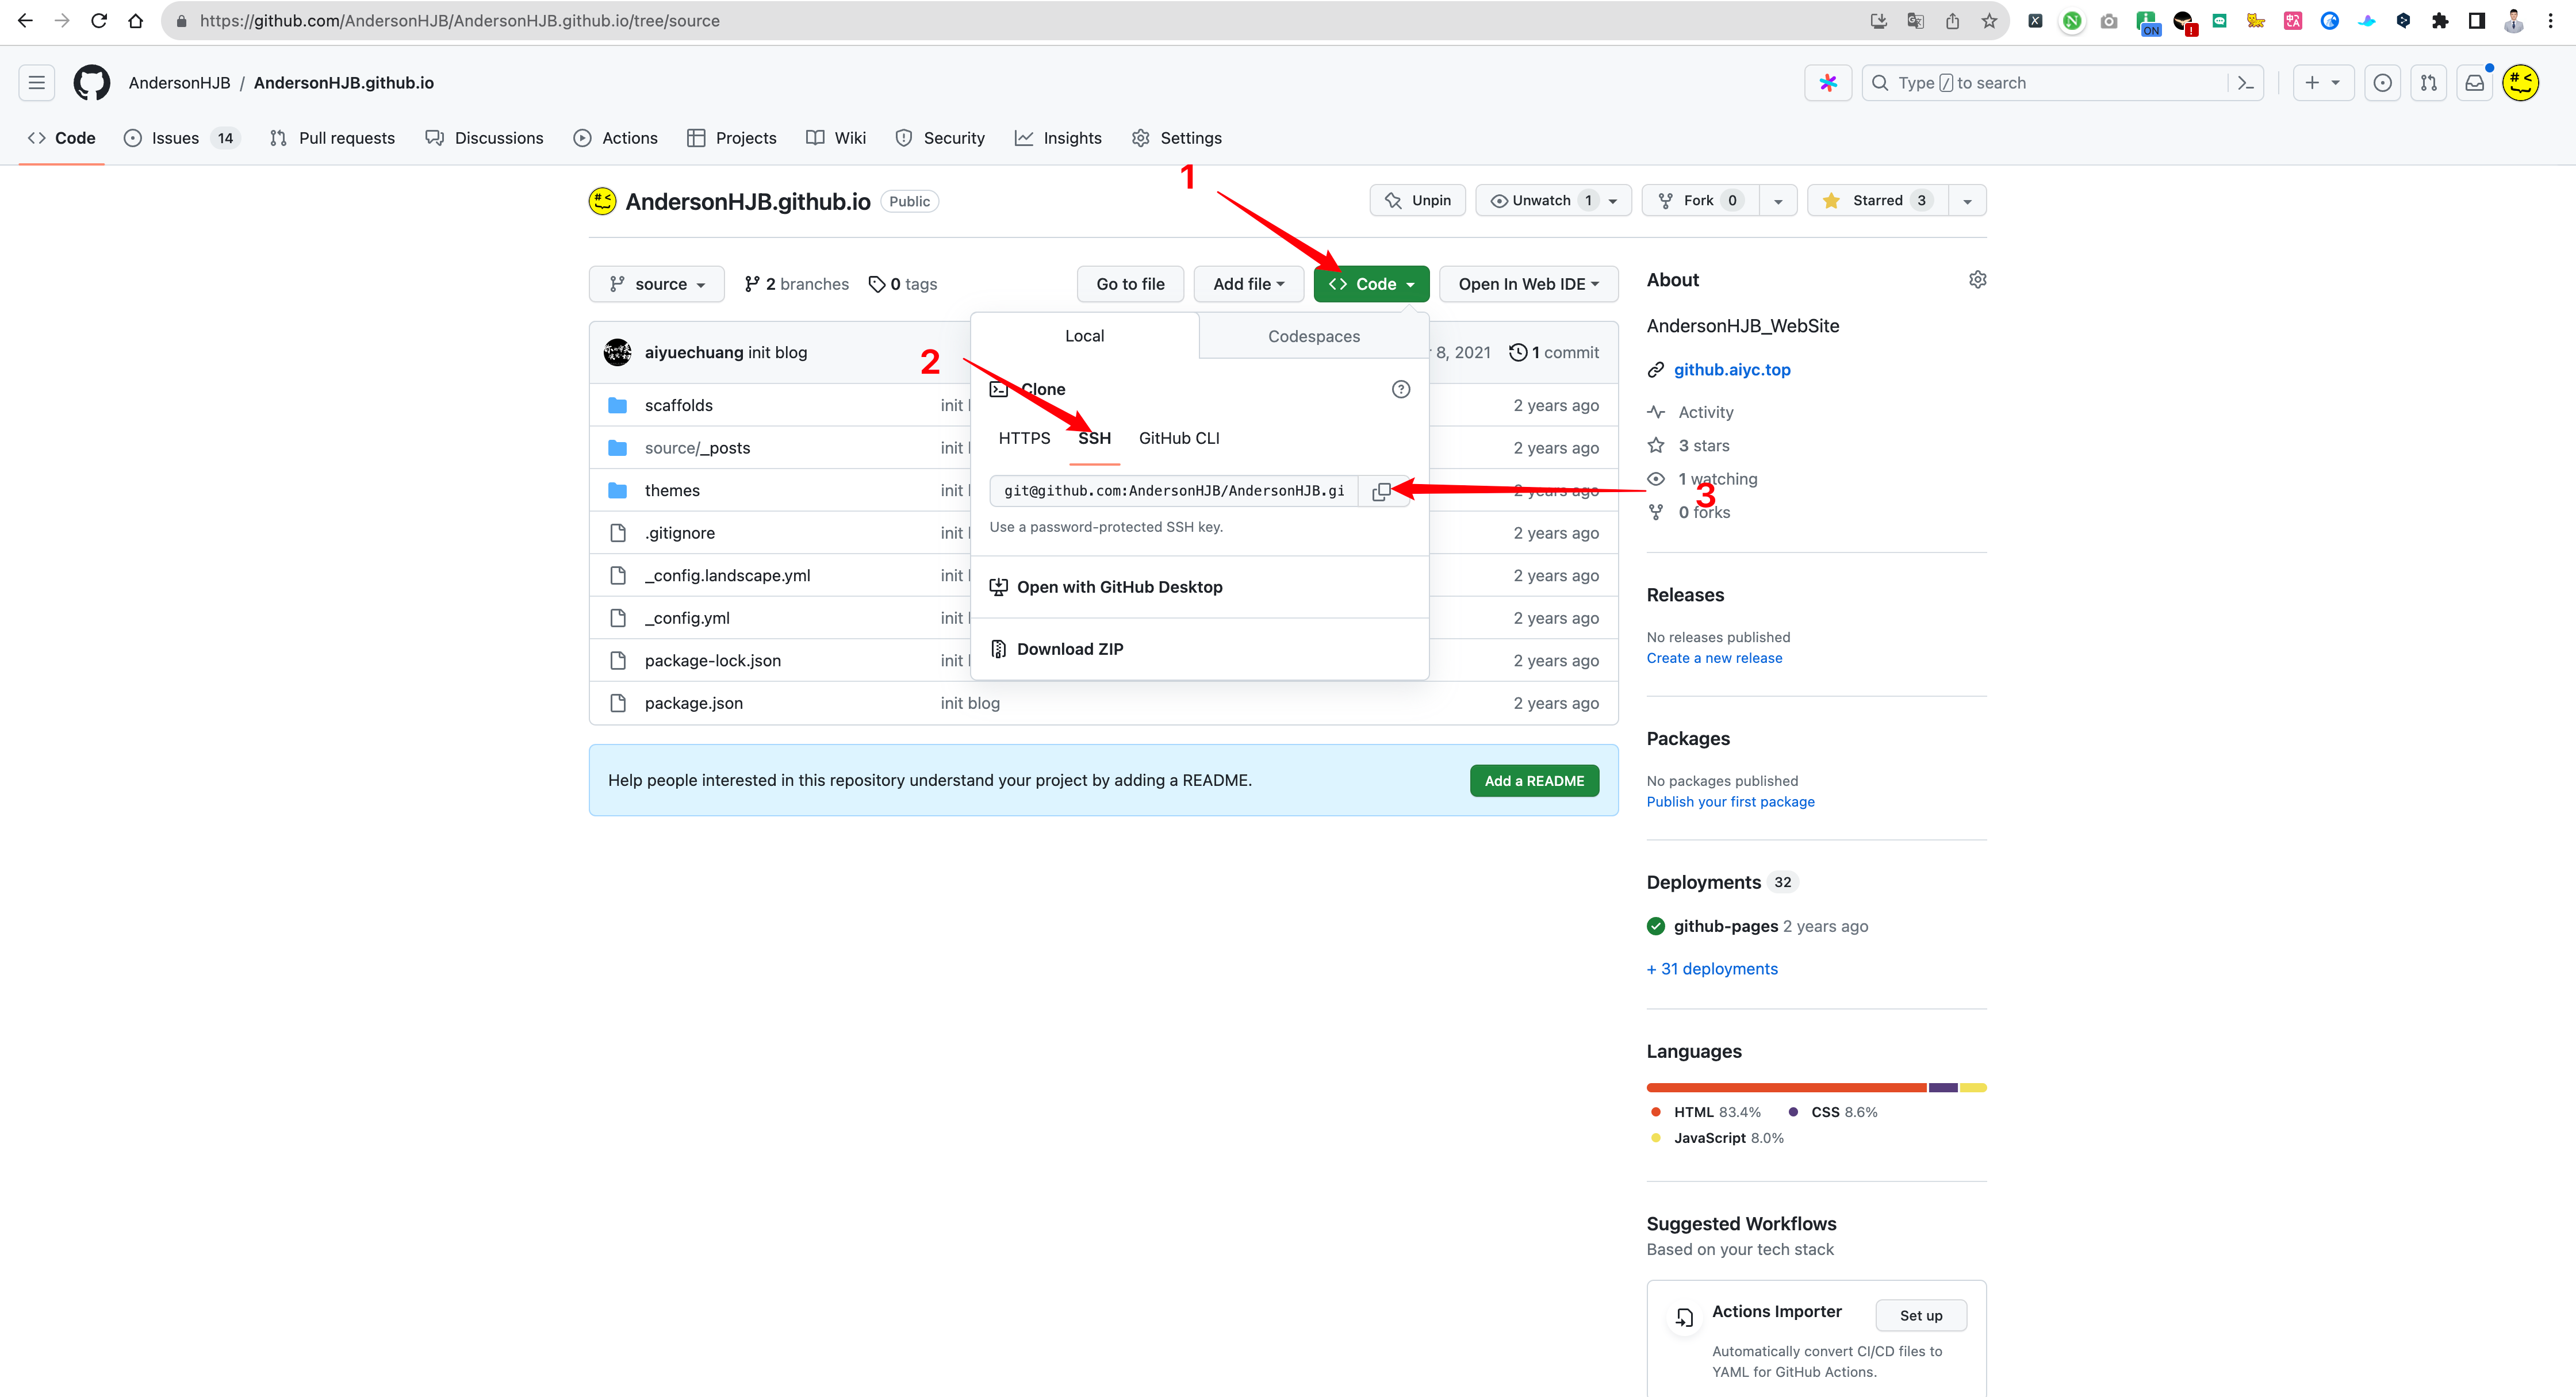The height and width of the screenshot is (1397, 2576).
Task: Expand the Open In Web IDE dropdown
Action: click(1528, 284)
